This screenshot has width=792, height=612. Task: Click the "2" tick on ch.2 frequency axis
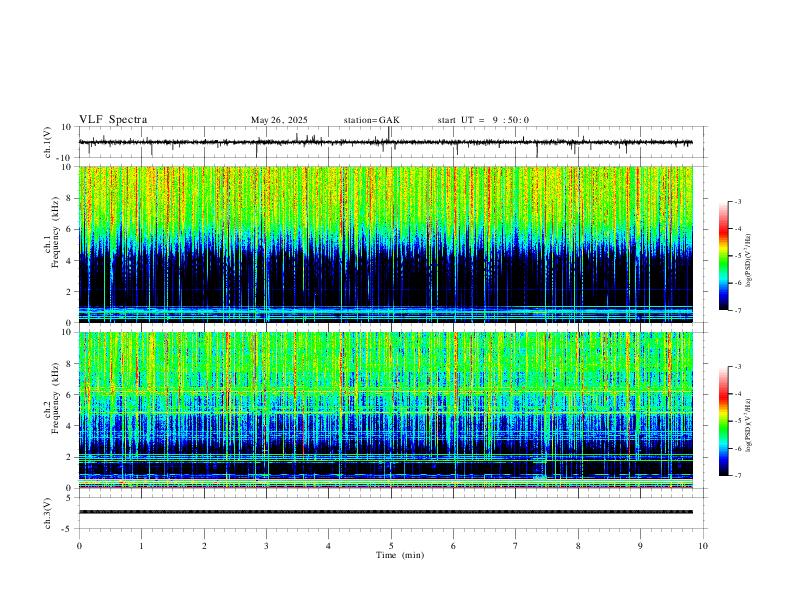(x=70, y=457)
